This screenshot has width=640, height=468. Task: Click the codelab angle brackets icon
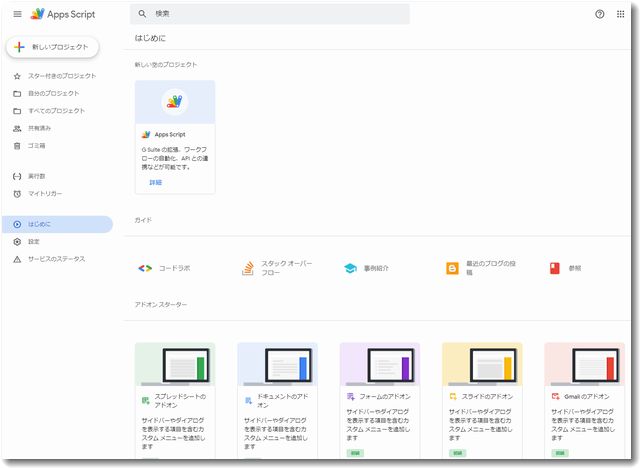145,268
